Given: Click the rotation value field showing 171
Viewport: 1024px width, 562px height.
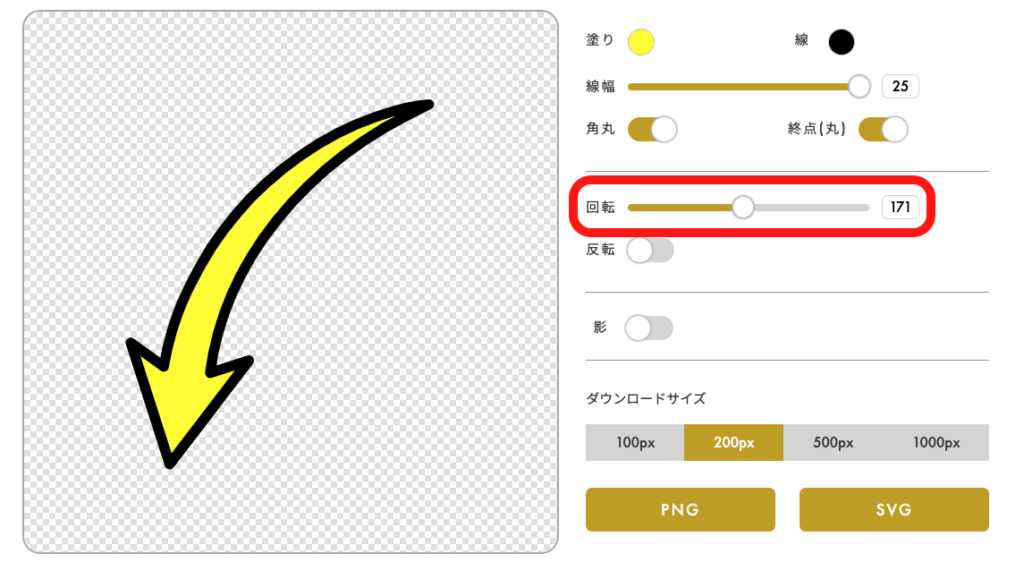Looking at the screenshot, I should click(x=900, y=207).
